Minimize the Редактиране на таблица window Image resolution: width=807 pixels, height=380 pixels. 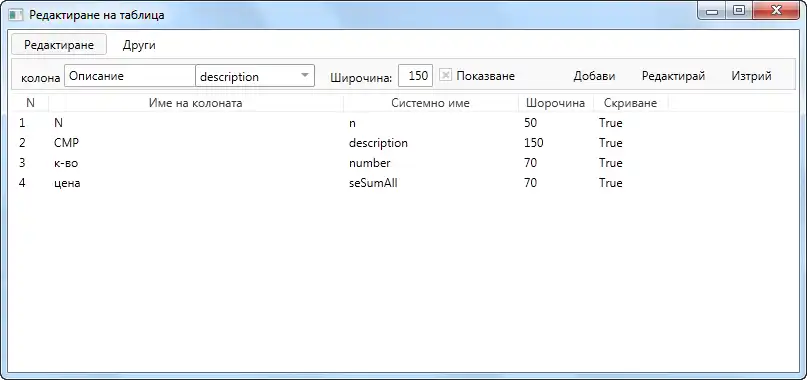click(712, 10)
